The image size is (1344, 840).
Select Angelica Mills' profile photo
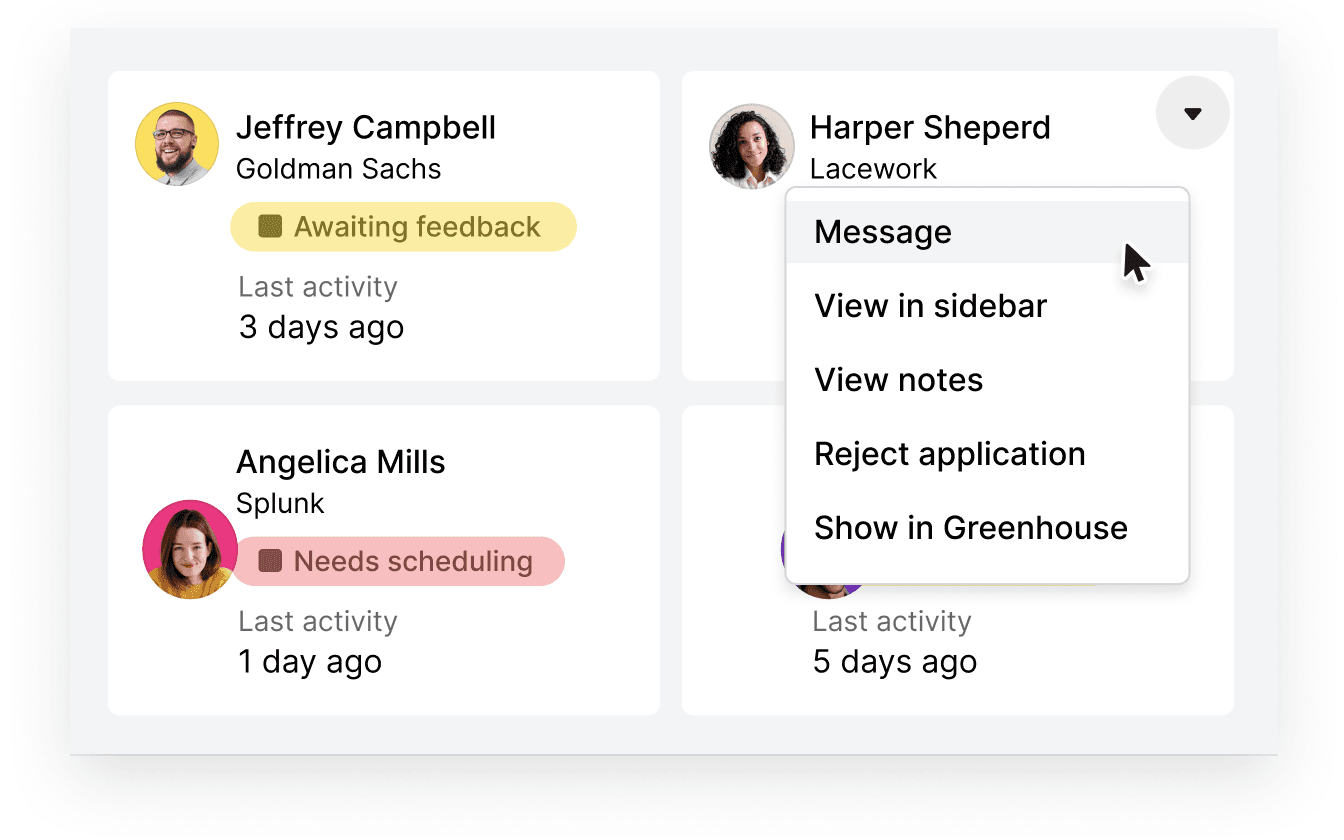pyautogui.click(x=190, y=549)
